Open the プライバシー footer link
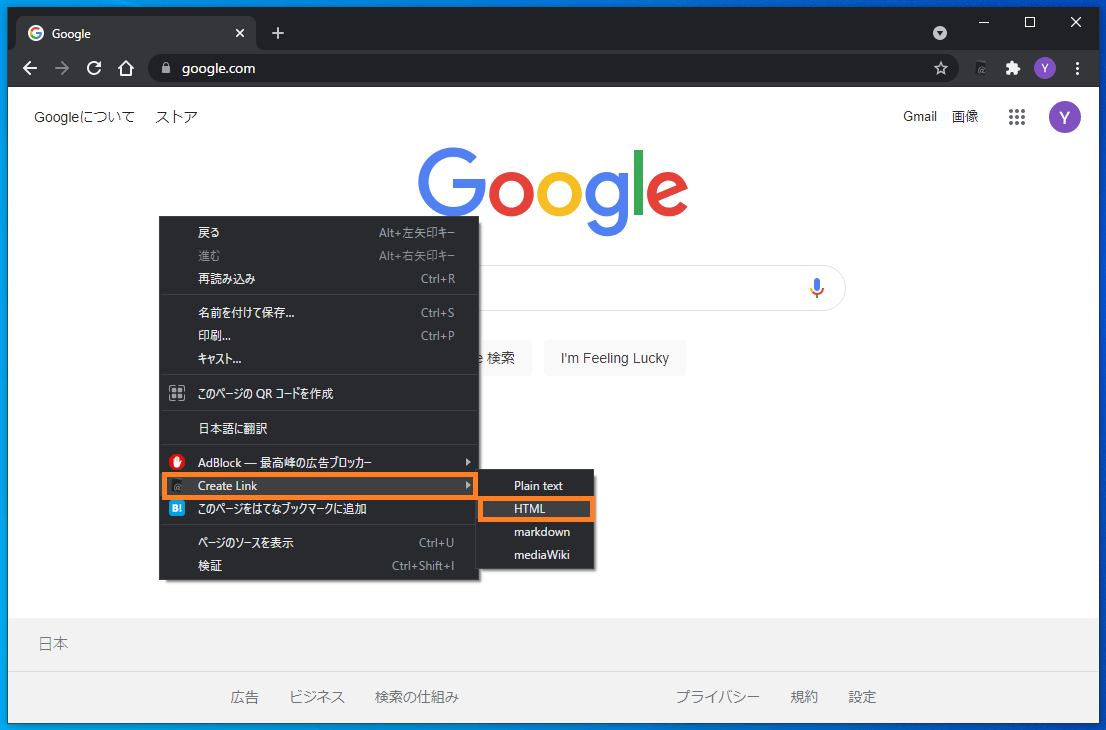The height and width of the screenshot is (730, 1106). pyautogui.click(x=717, y=697)
